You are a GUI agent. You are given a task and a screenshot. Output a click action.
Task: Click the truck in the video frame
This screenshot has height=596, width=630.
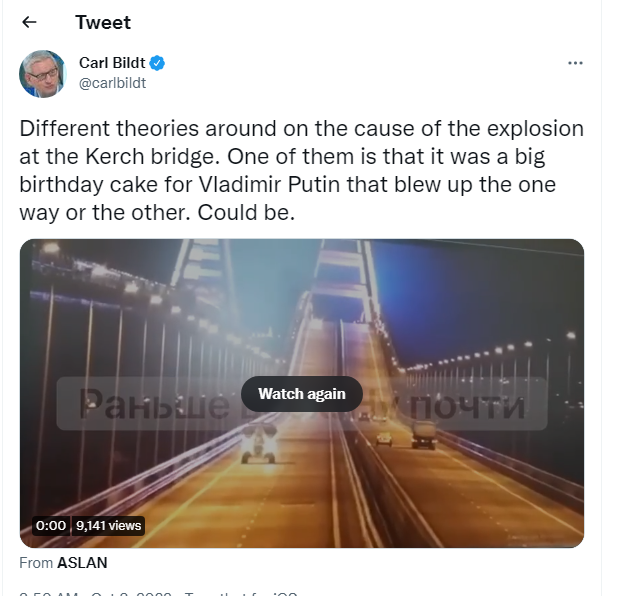(x=424, y=435)
